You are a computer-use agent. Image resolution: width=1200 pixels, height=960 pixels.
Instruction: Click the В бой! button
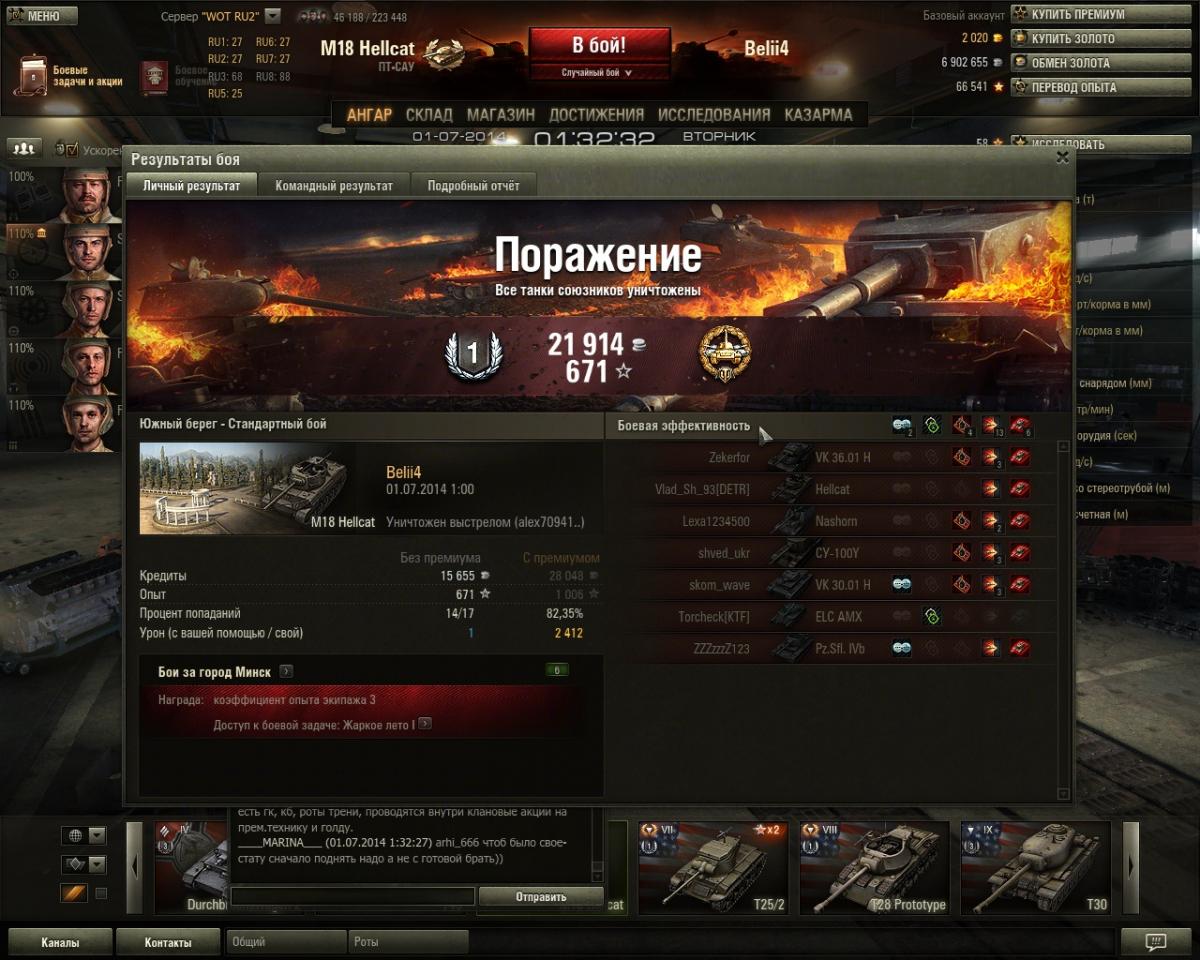tap(599, 46)
